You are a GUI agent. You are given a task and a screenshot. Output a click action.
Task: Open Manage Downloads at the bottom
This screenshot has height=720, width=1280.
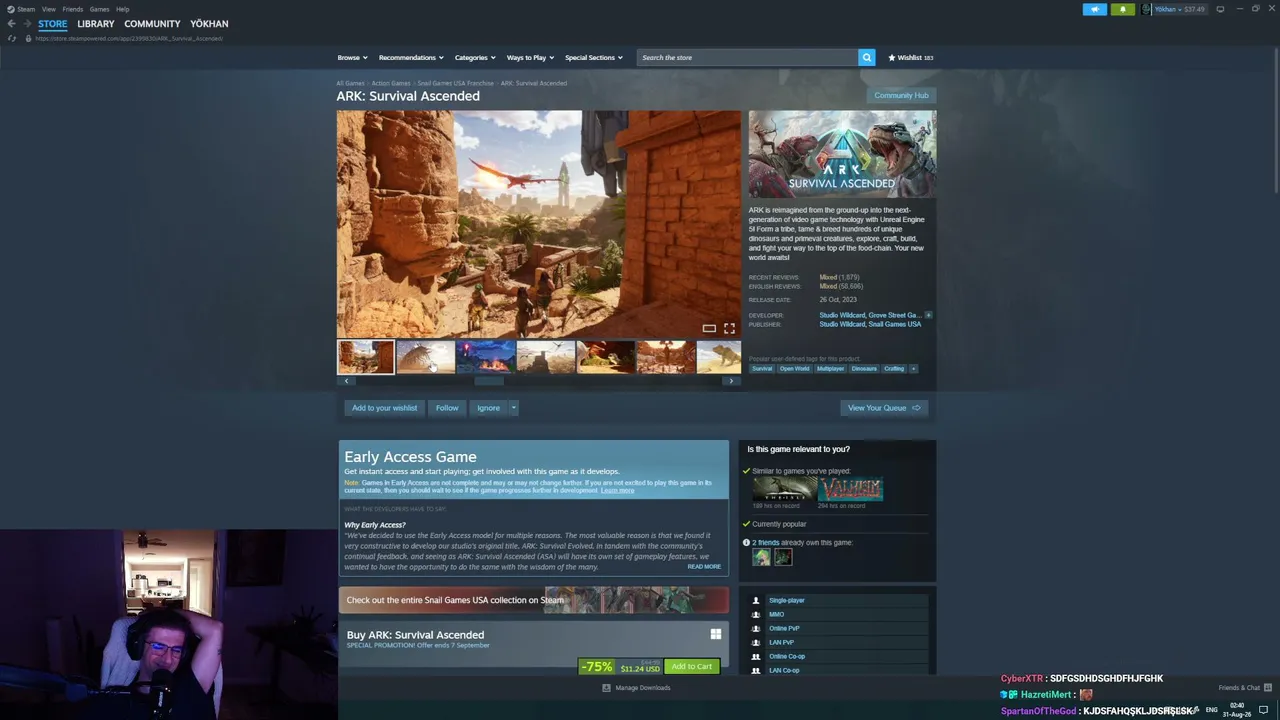click(x=637, y=688)
